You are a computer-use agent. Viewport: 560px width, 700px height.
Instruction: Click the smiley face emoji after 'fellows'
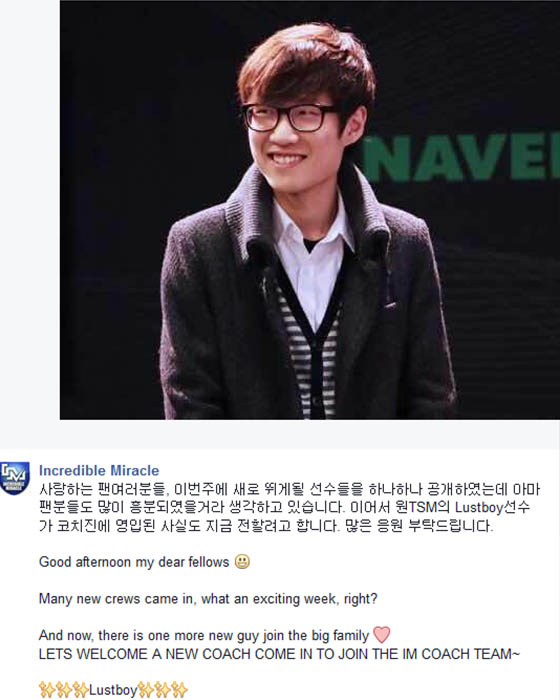242,562
